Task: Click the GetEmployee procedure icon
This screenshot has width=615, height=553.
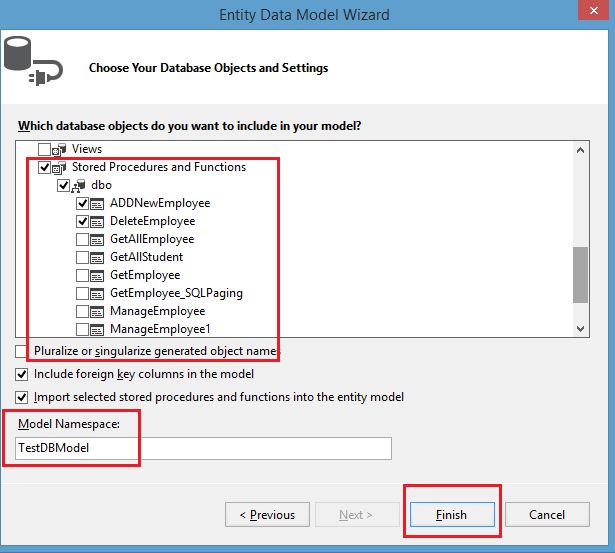Action: (x=97, y=276)
